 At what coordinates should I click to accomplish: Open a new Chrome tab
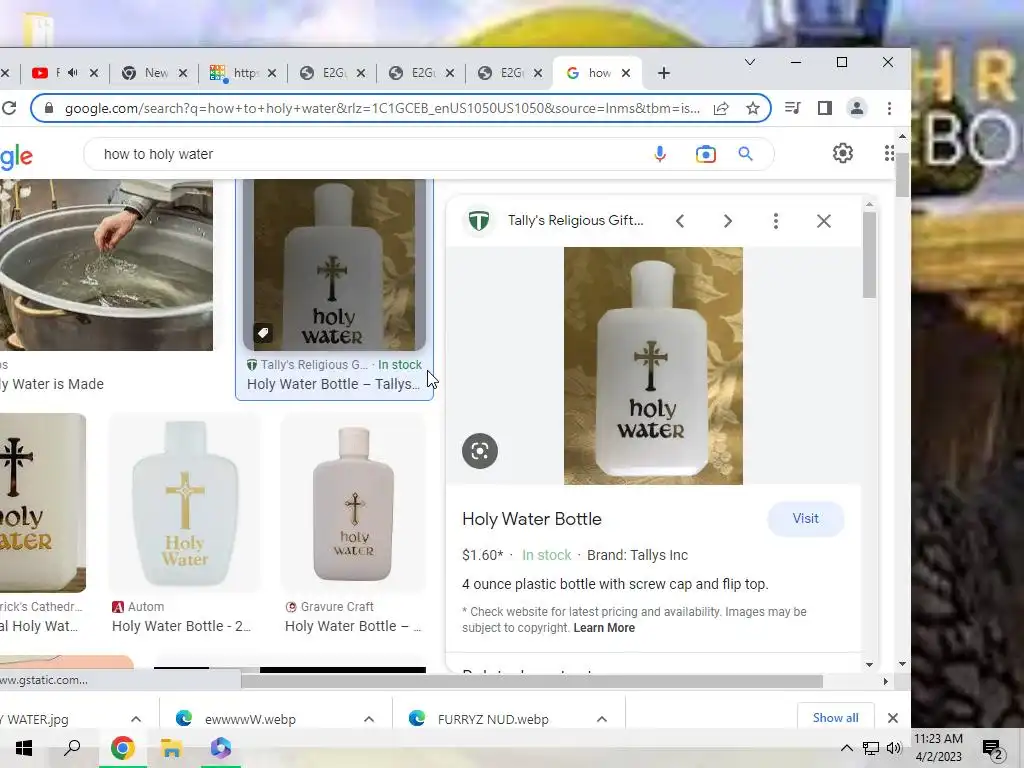tap(664, 73)
